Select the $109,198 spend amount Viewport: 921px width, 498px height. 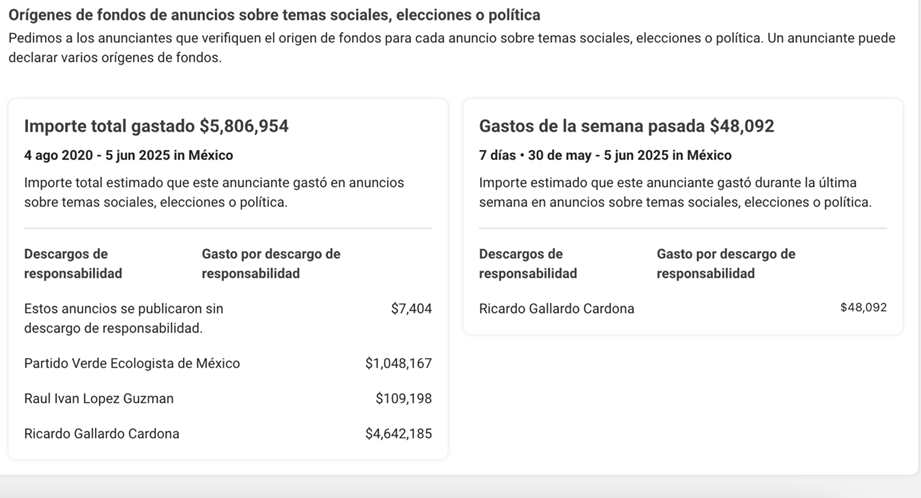pos(404,399)
